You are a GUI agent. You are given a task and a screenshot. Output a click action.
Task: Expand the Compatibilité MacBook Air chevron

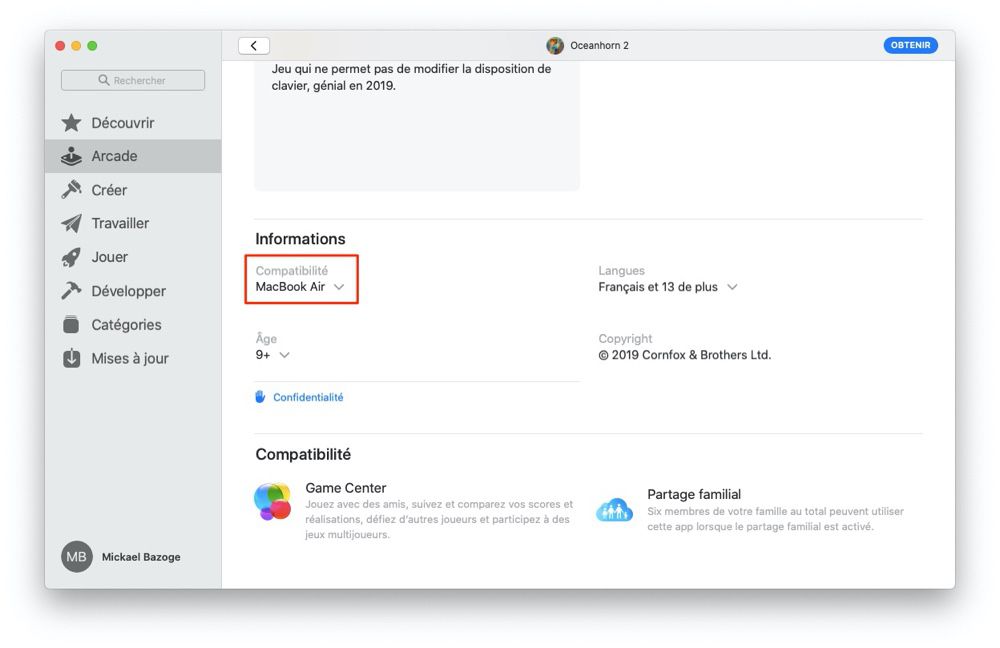tap(339, 287)
